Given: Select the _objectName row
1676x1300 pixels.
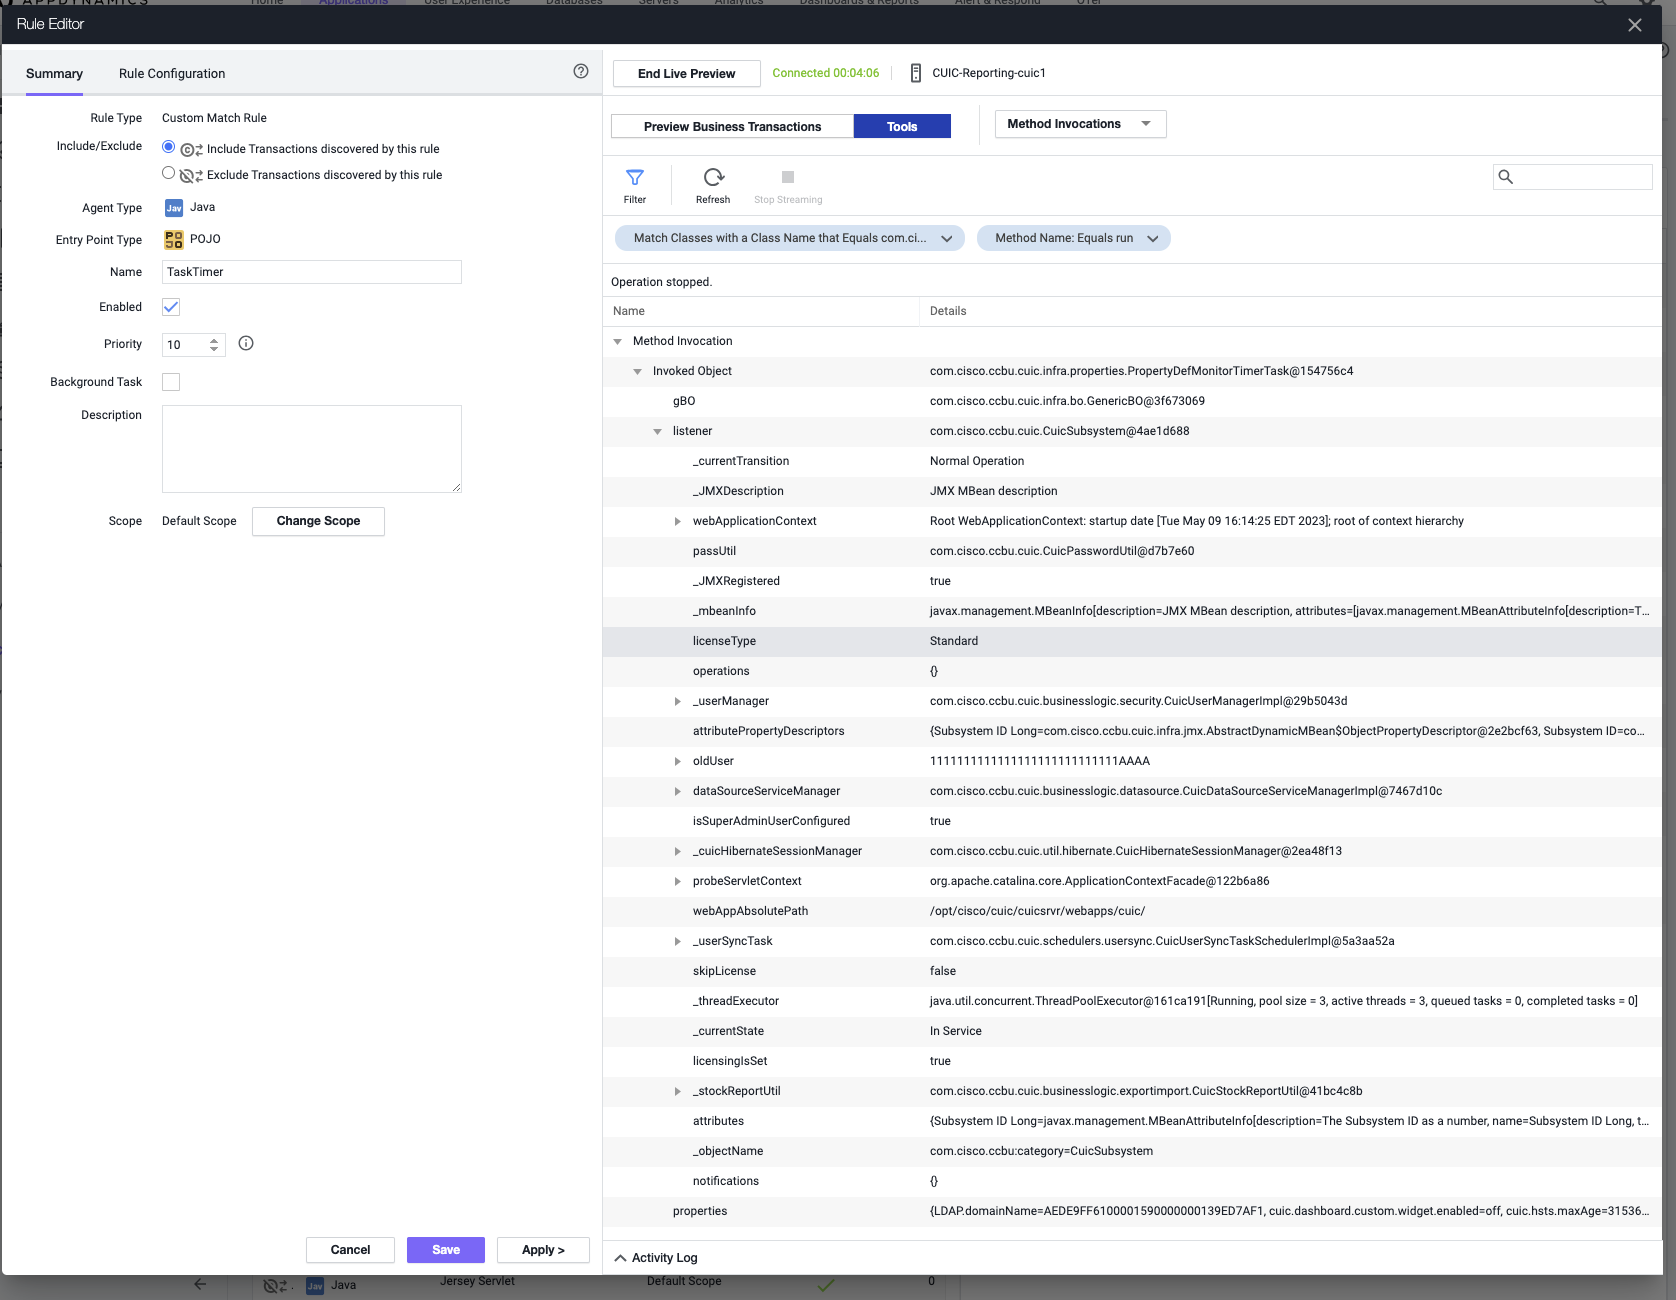Looking at the screenshot, I should (1132, 1152).
